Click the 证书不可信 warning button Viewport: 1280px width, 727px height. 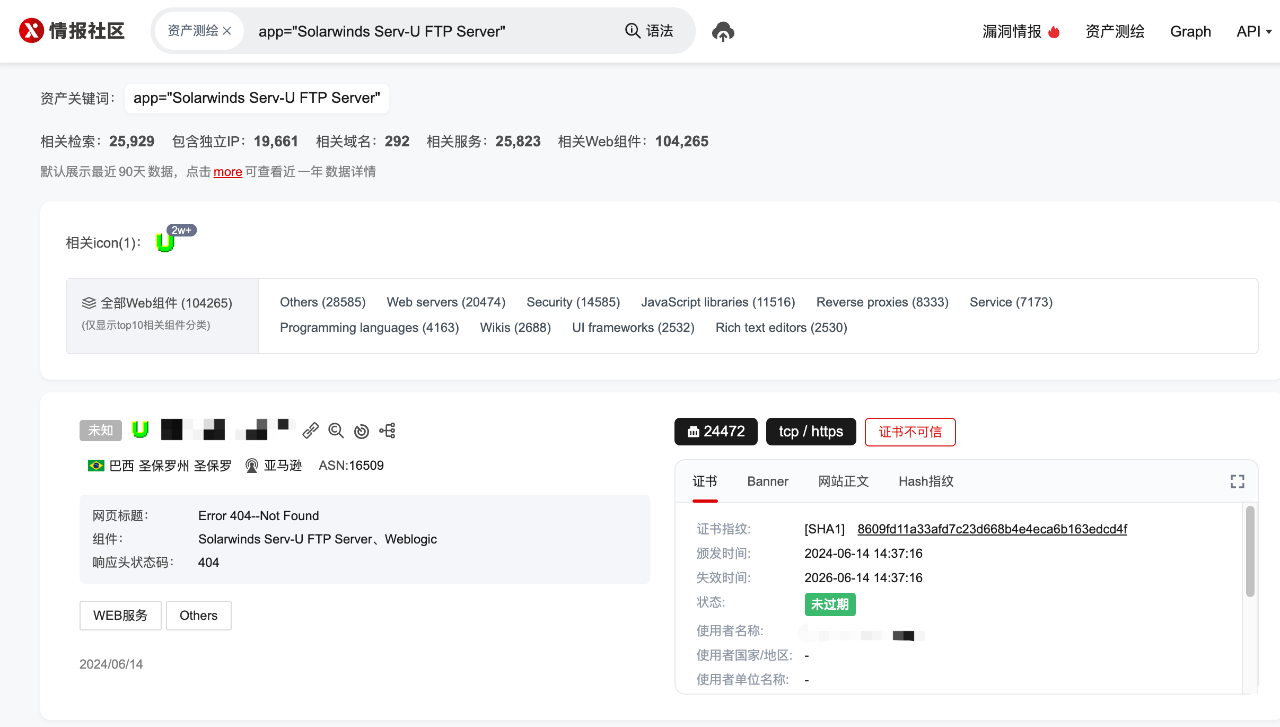click(910, 431)
